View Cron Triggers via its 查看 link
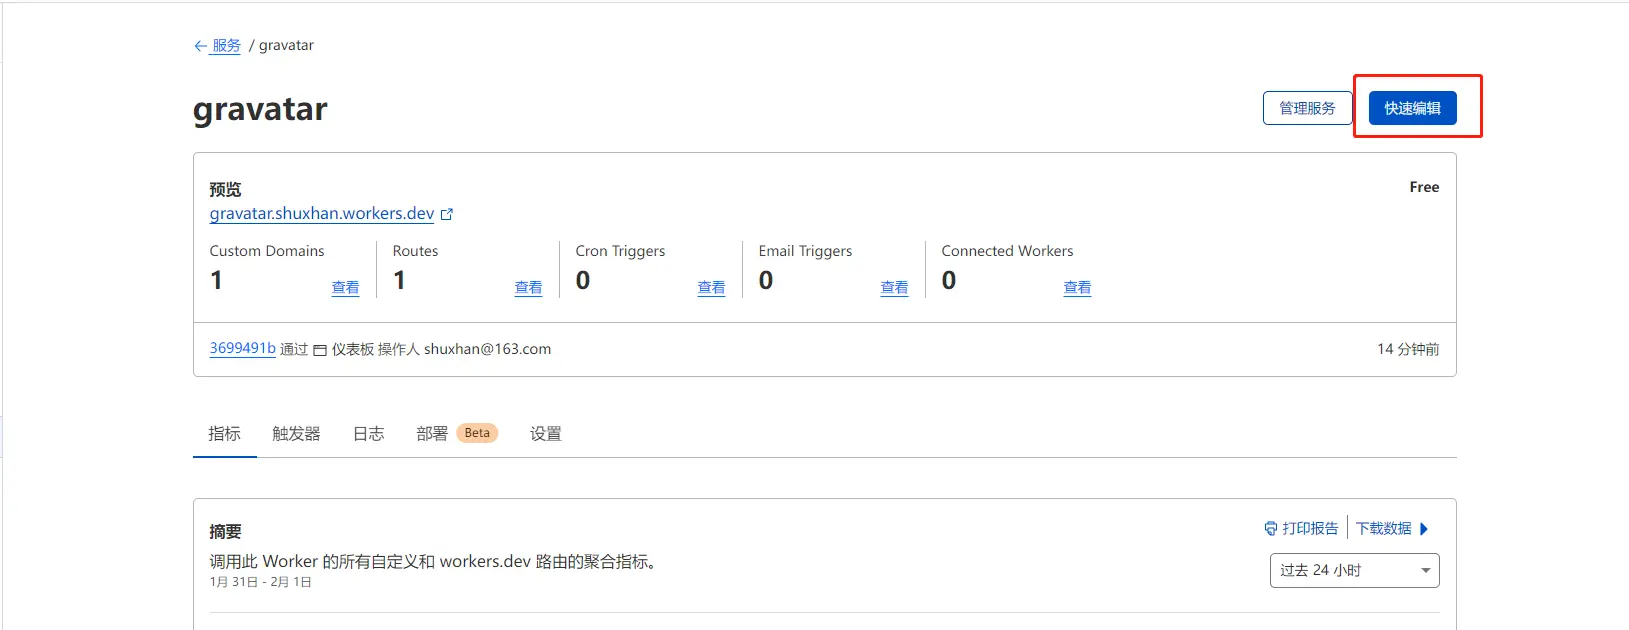 711,287
